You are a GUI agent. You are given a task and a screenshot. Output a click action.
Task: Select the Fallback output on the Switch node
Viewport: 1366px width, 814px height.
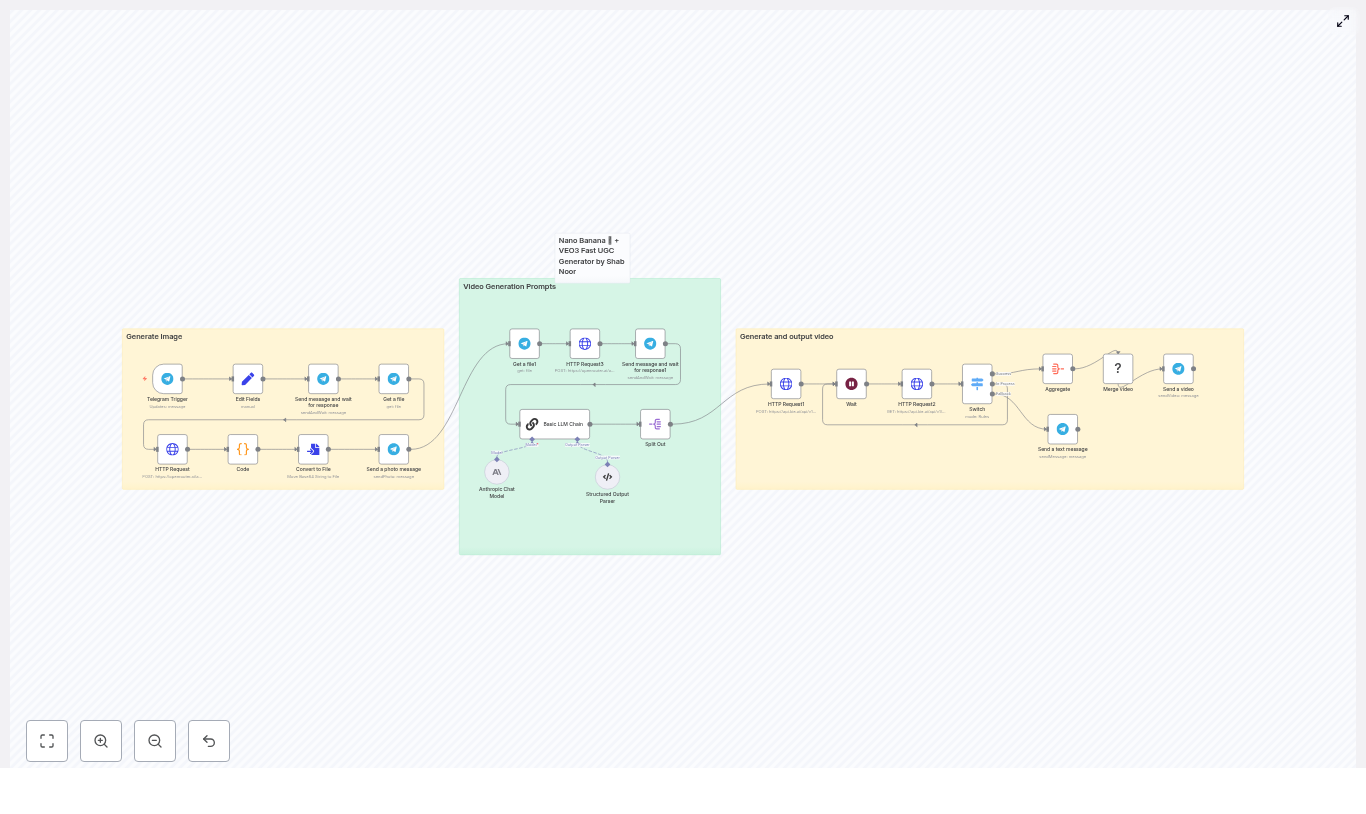pyautogui.click(x=992, y=394)
